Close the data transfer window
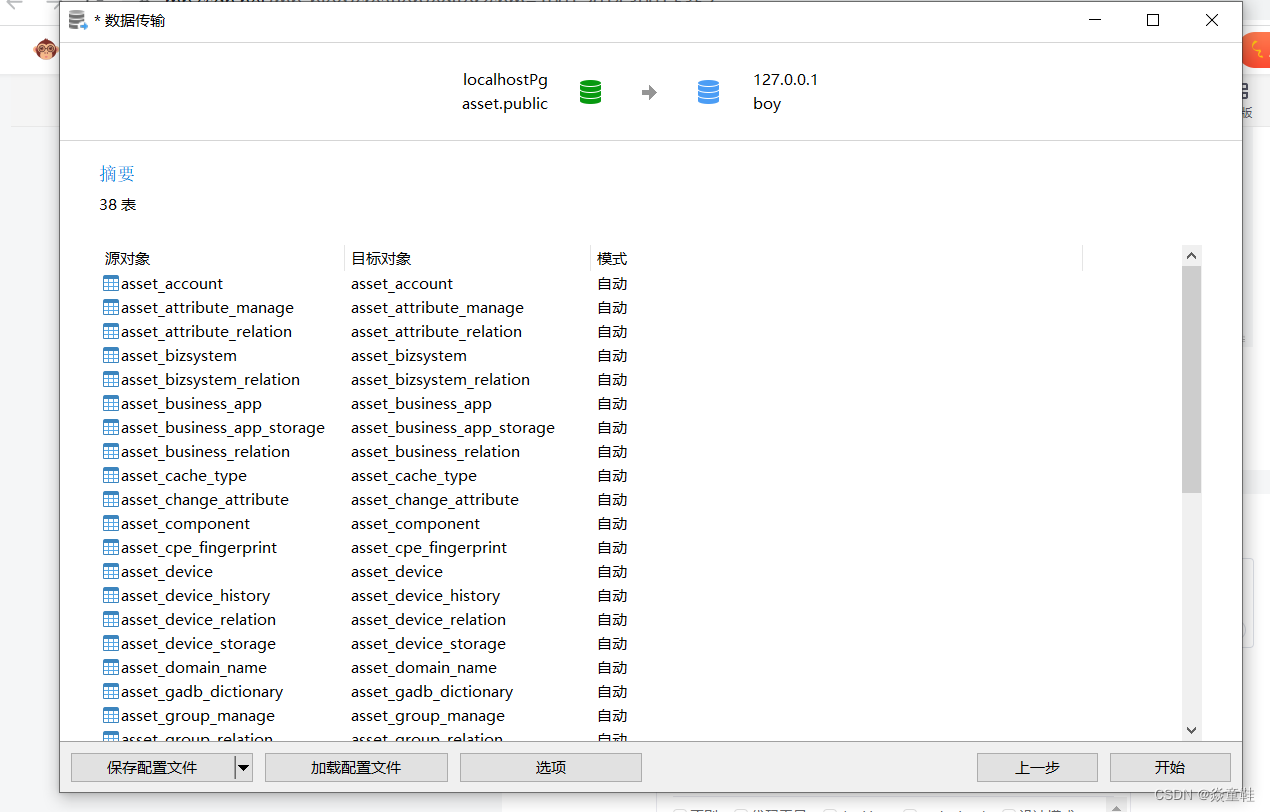The image size is (1270, 812). coord(1211,20)
